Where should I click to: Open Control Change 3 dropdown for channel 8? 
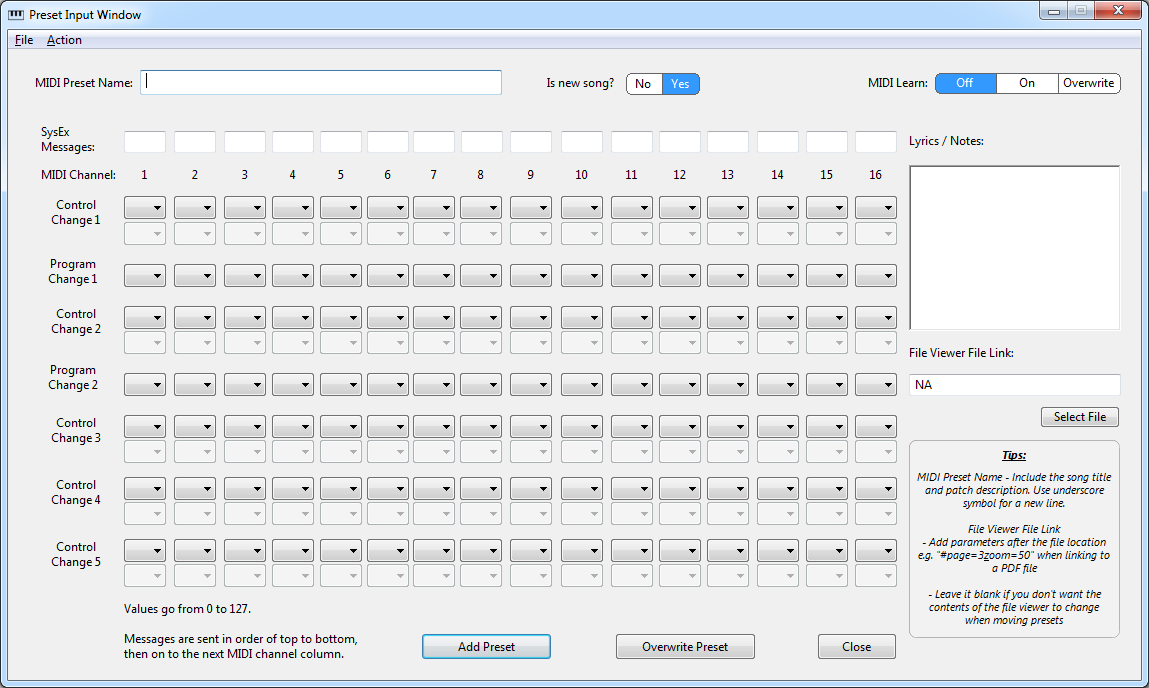click(481, 426)
